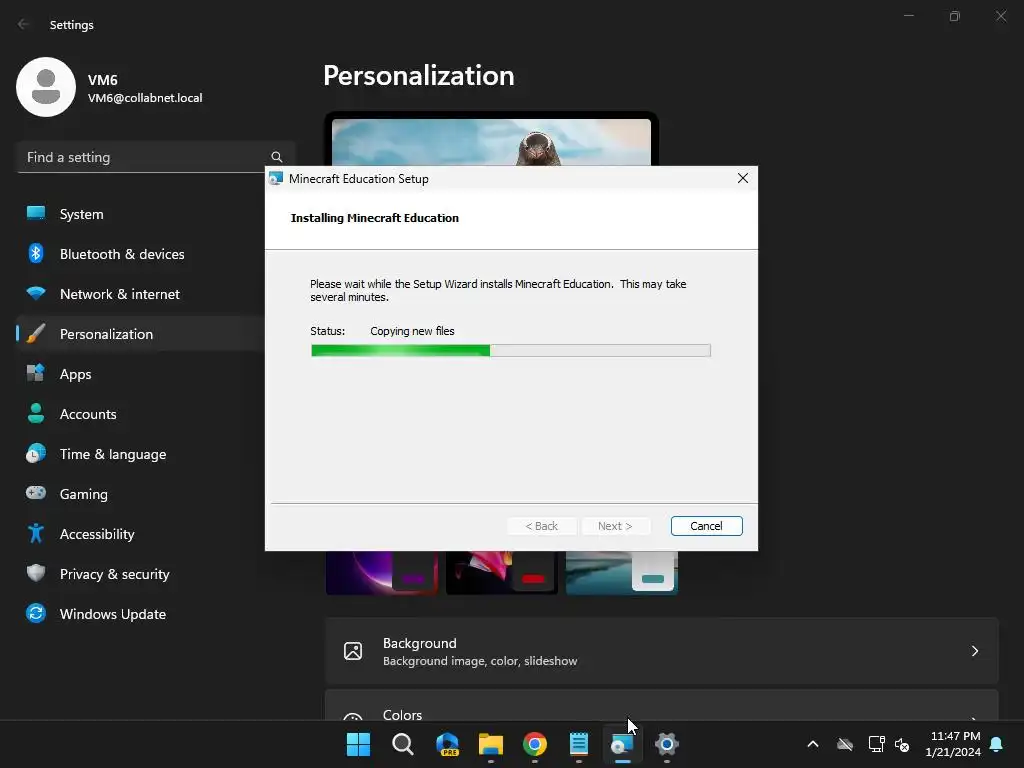Click the Time & language clock icon
1024x768 pixels.
pyautogui.click(x=36, y=453)
